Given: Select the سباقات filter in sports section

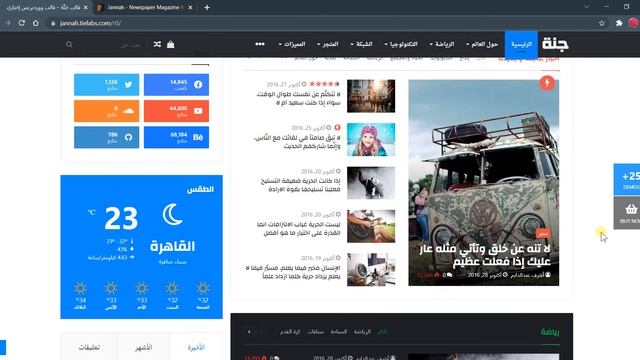Looking at the screenshot, I should coord(315,332).
